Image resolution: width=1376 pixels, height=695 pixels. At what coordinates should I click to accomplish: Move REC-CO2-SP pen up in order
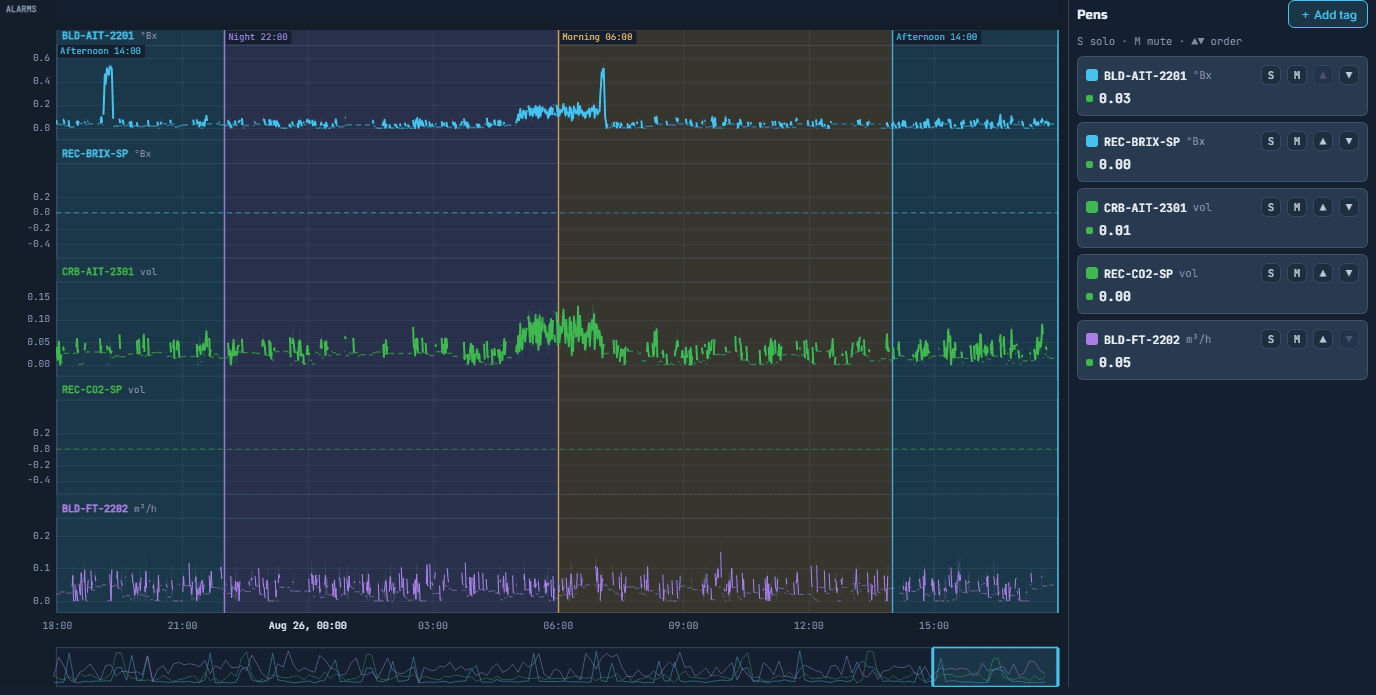(x=1323, y=273)
